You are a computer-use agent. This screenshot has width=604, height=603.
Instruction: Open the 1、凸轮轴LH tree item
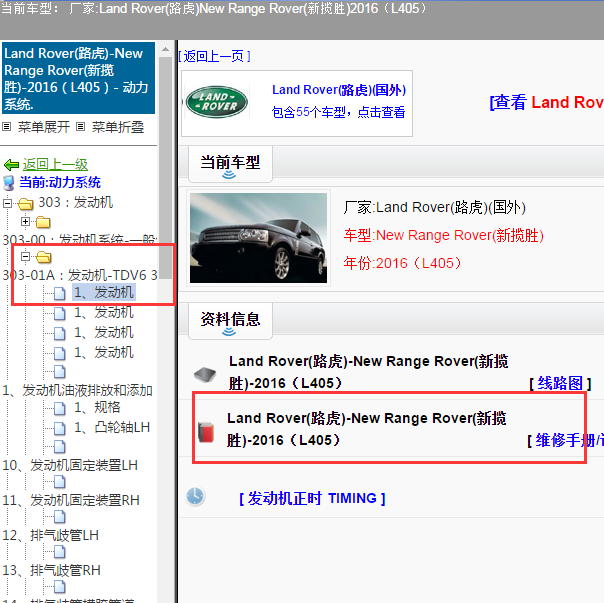(112, 427)
